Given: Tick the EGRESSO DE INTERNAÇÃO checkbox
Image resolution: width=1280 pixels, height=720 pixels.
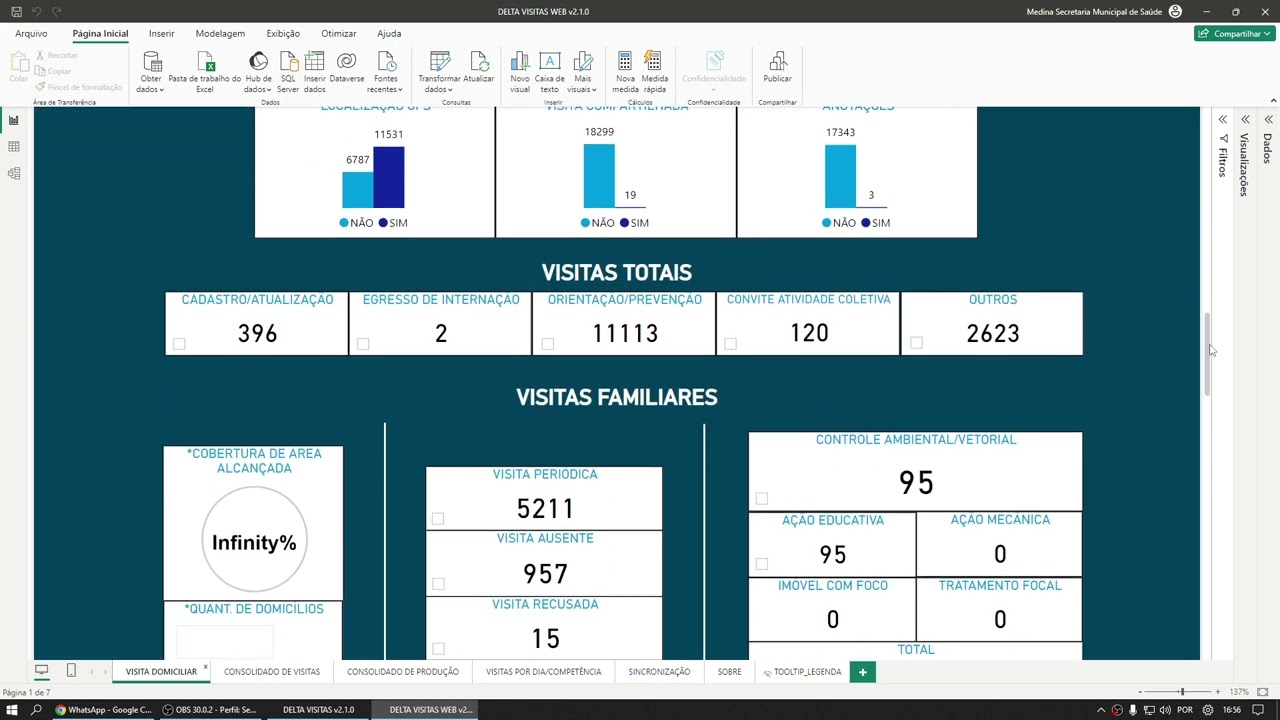Looking at the screenshot, I should [x=363, y=344].
